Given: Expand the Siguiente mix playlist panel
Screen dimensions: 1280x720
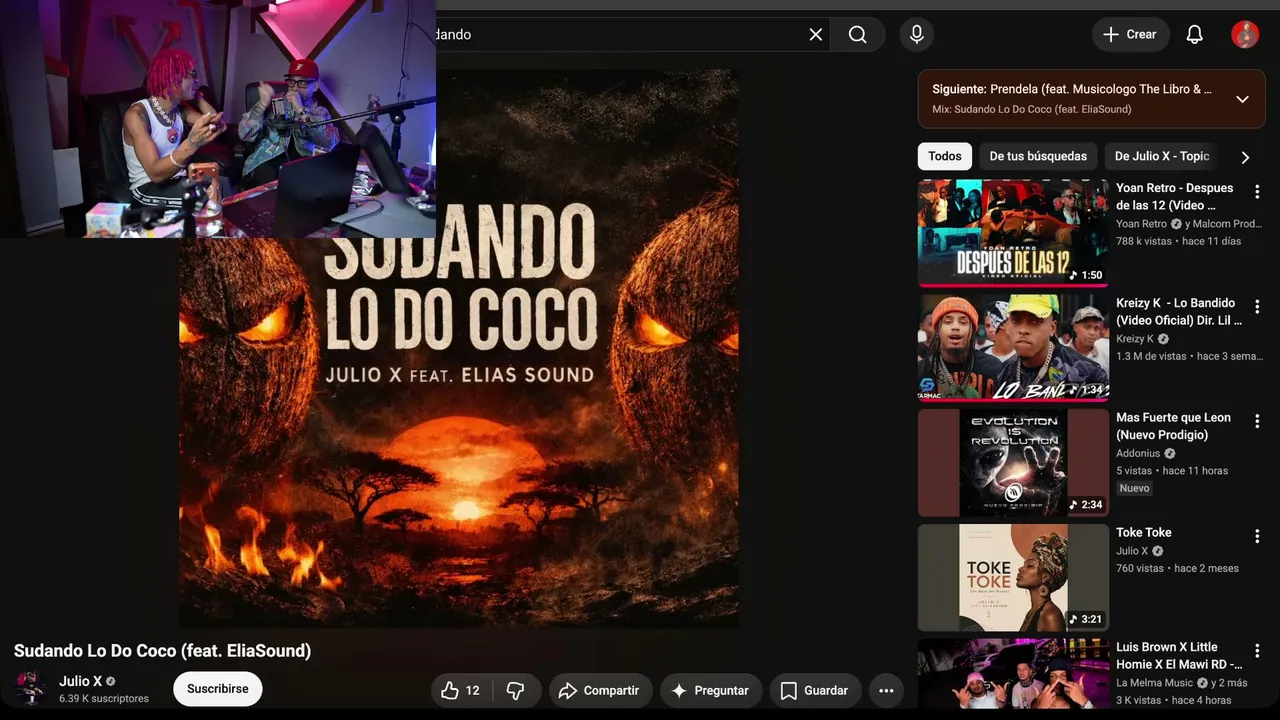Looking at the screenshot, I should tap(1242, 99).
